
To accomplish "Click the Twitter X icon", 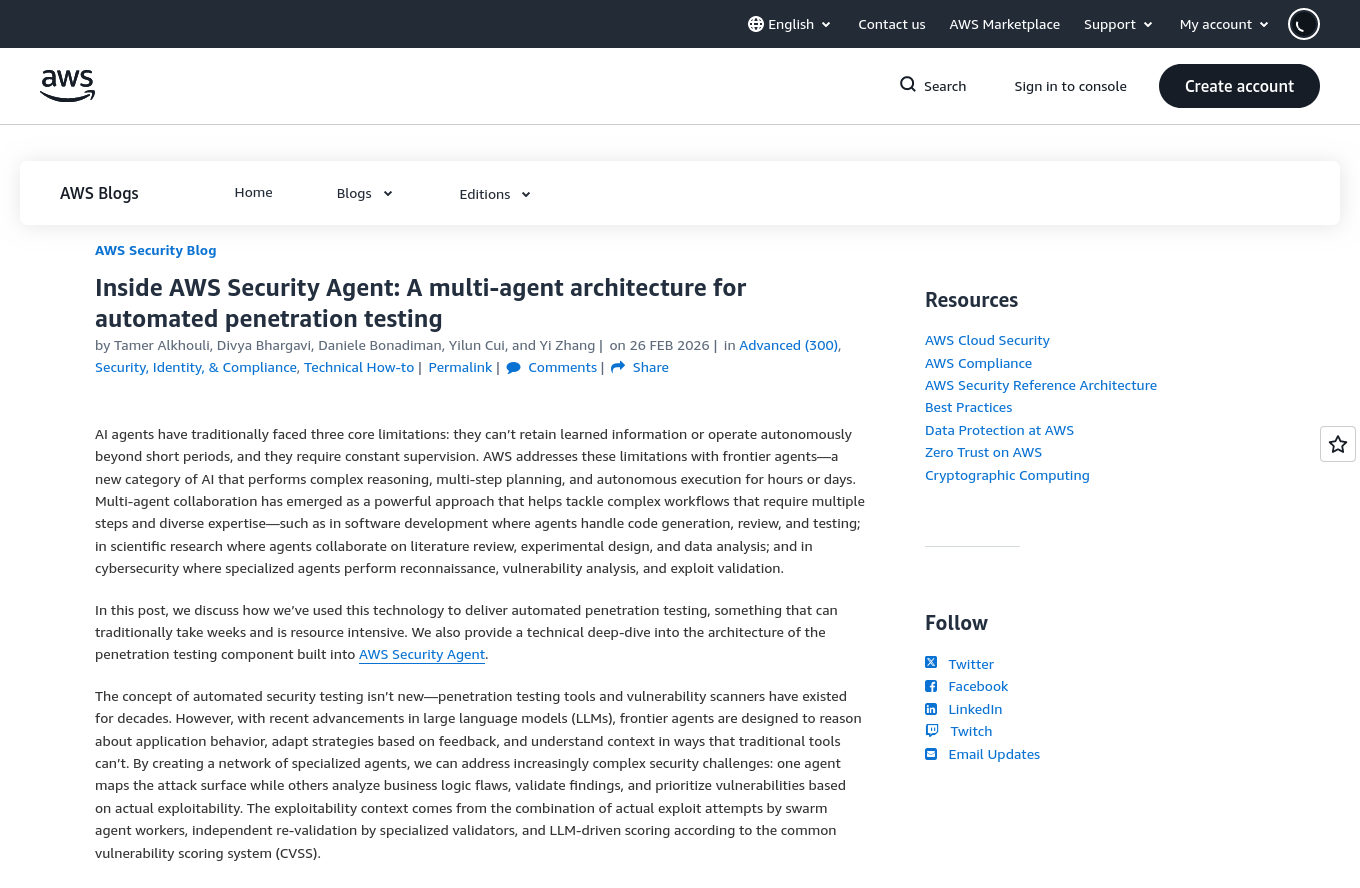I will pyautogui.click(x=931, y=663).
